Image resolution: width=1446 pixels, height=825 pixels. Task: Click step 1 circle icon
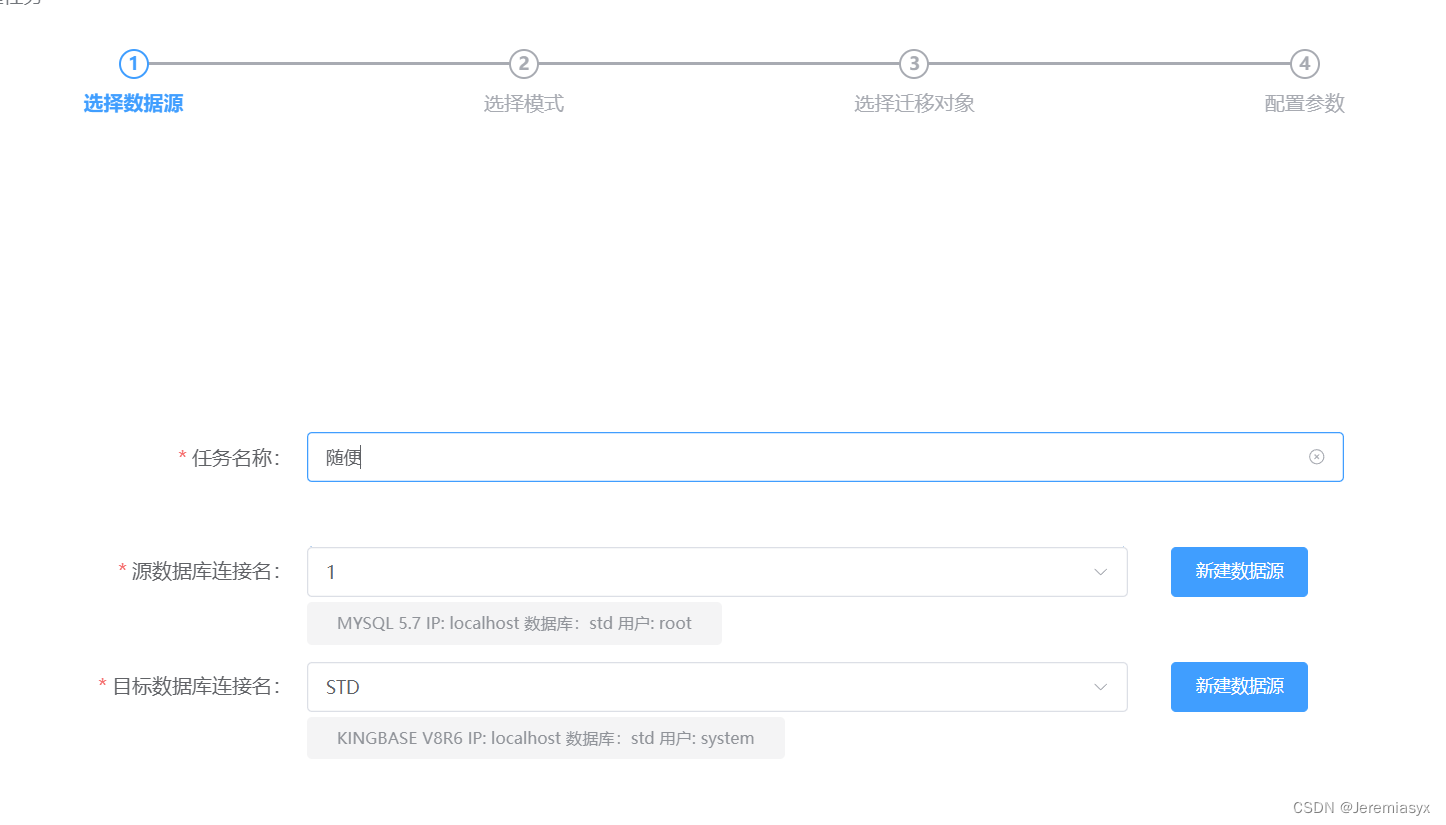click(133, 64)
